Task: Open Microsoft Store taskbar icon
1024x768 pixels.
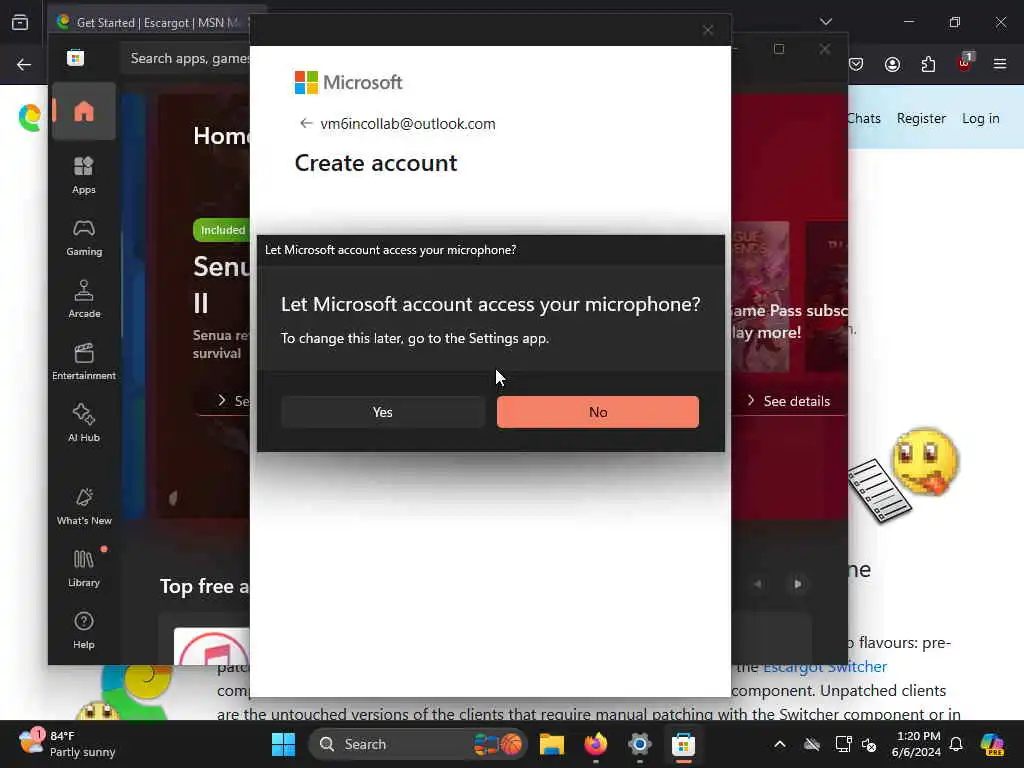Action: point(683,744)
